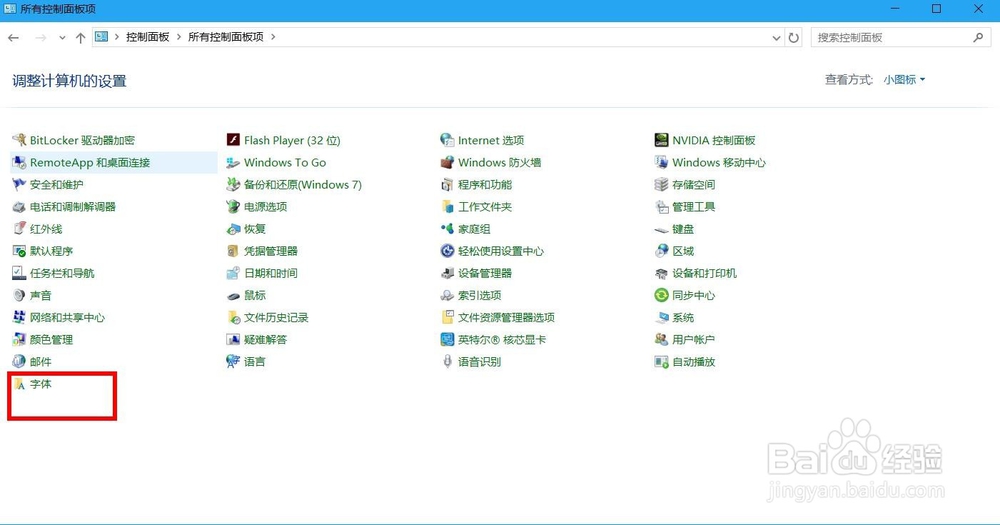The image size is (1000, 525).
Task: Open 语音识别 microphone icon
Action: [x=447, y=362]
